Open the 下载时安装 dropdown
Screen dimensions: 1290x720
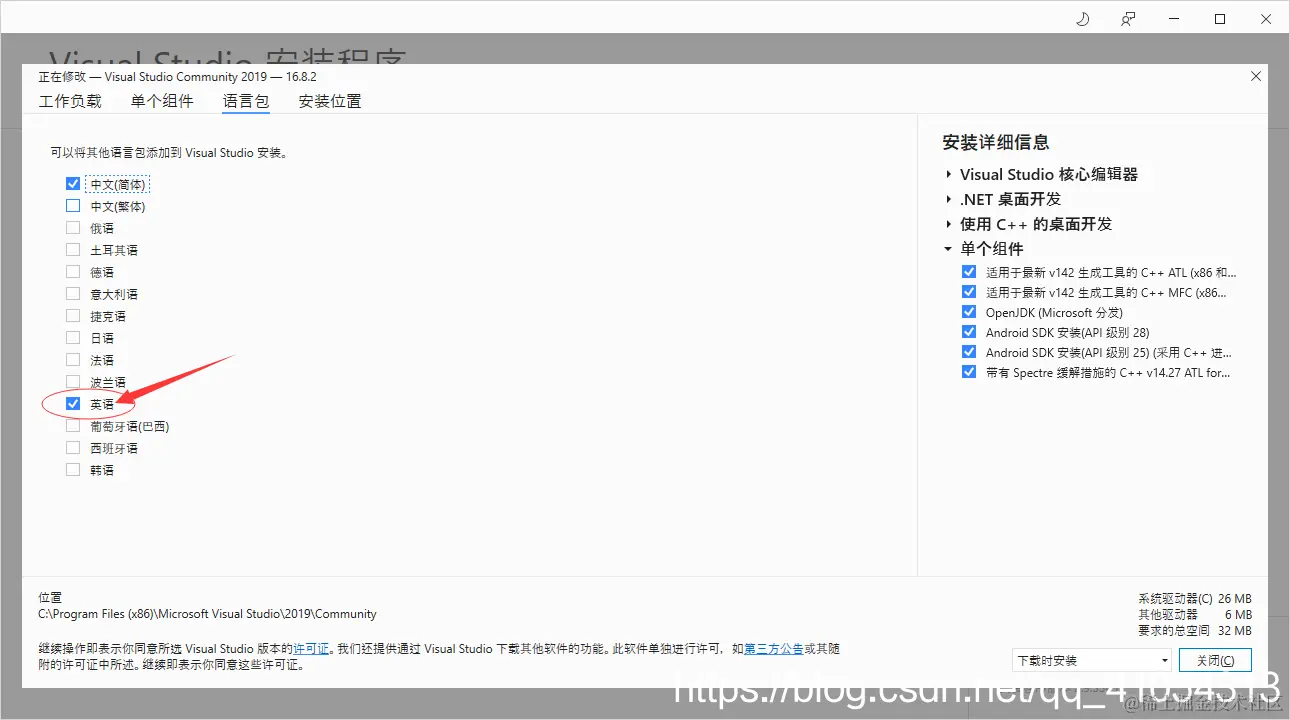[x=1090, y=660]
